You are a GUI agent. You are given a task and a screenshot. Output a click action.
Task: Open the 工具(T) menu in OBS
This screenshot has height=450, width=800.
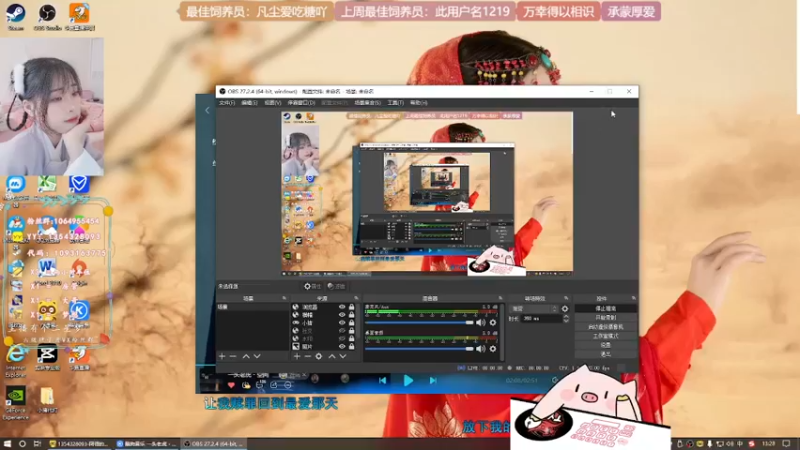[395, 103]
